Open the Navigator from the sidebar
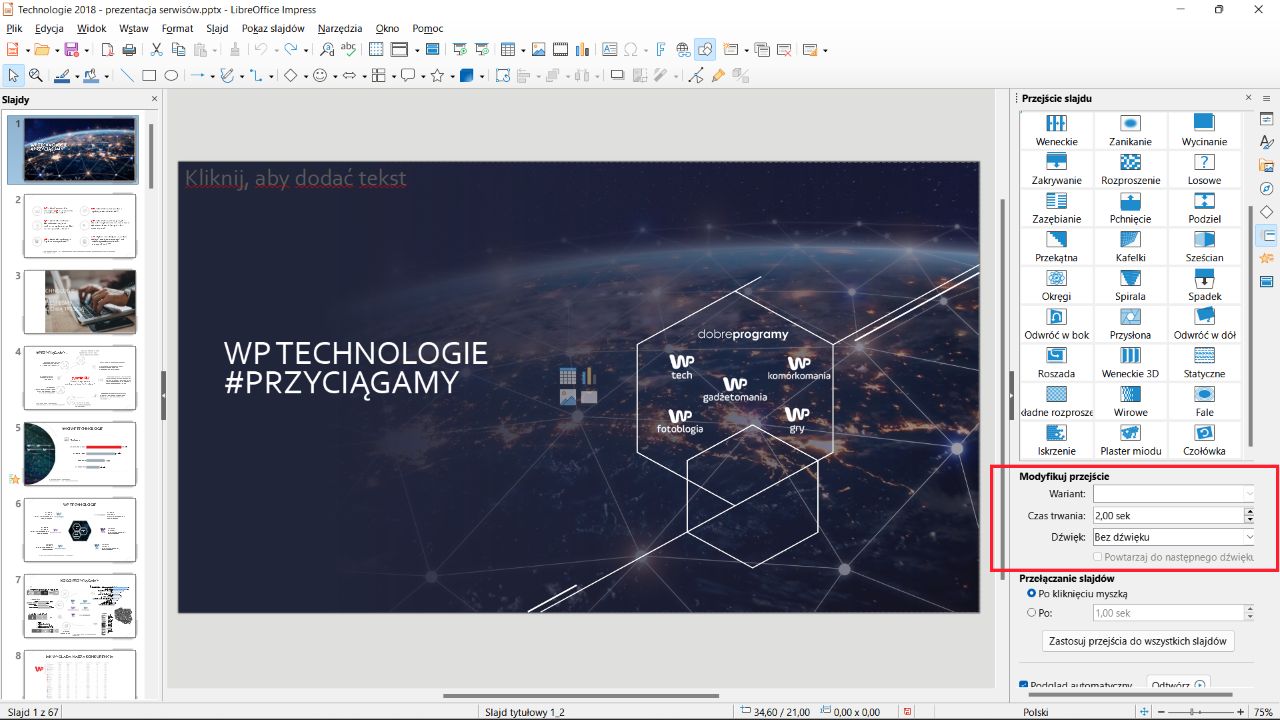Viewport: 1280px width, 720px height. pyautogui.click(x=1267, y=187)
